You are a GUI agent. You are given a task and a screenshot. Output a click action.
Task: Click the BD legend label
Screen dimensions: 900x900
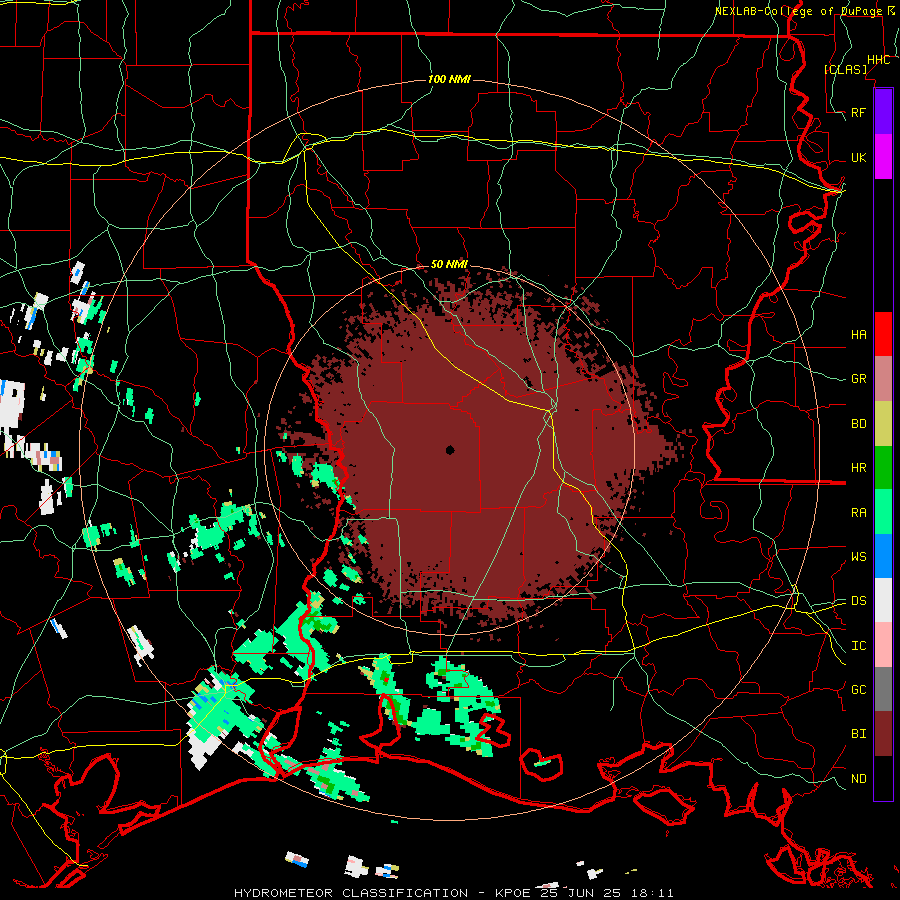point(858,424)
